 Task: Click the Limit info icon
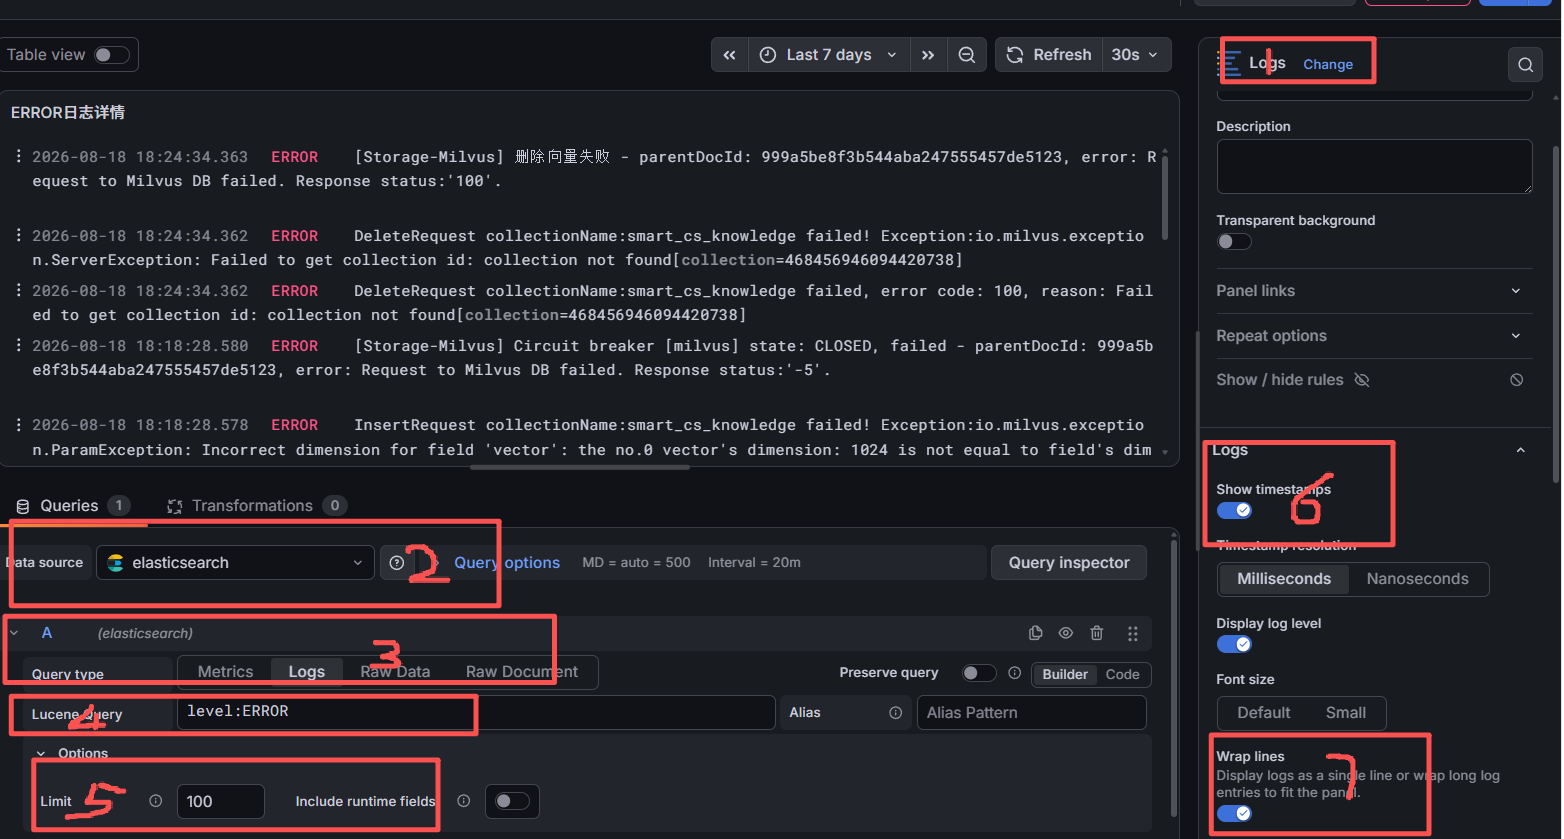point(155,801)
